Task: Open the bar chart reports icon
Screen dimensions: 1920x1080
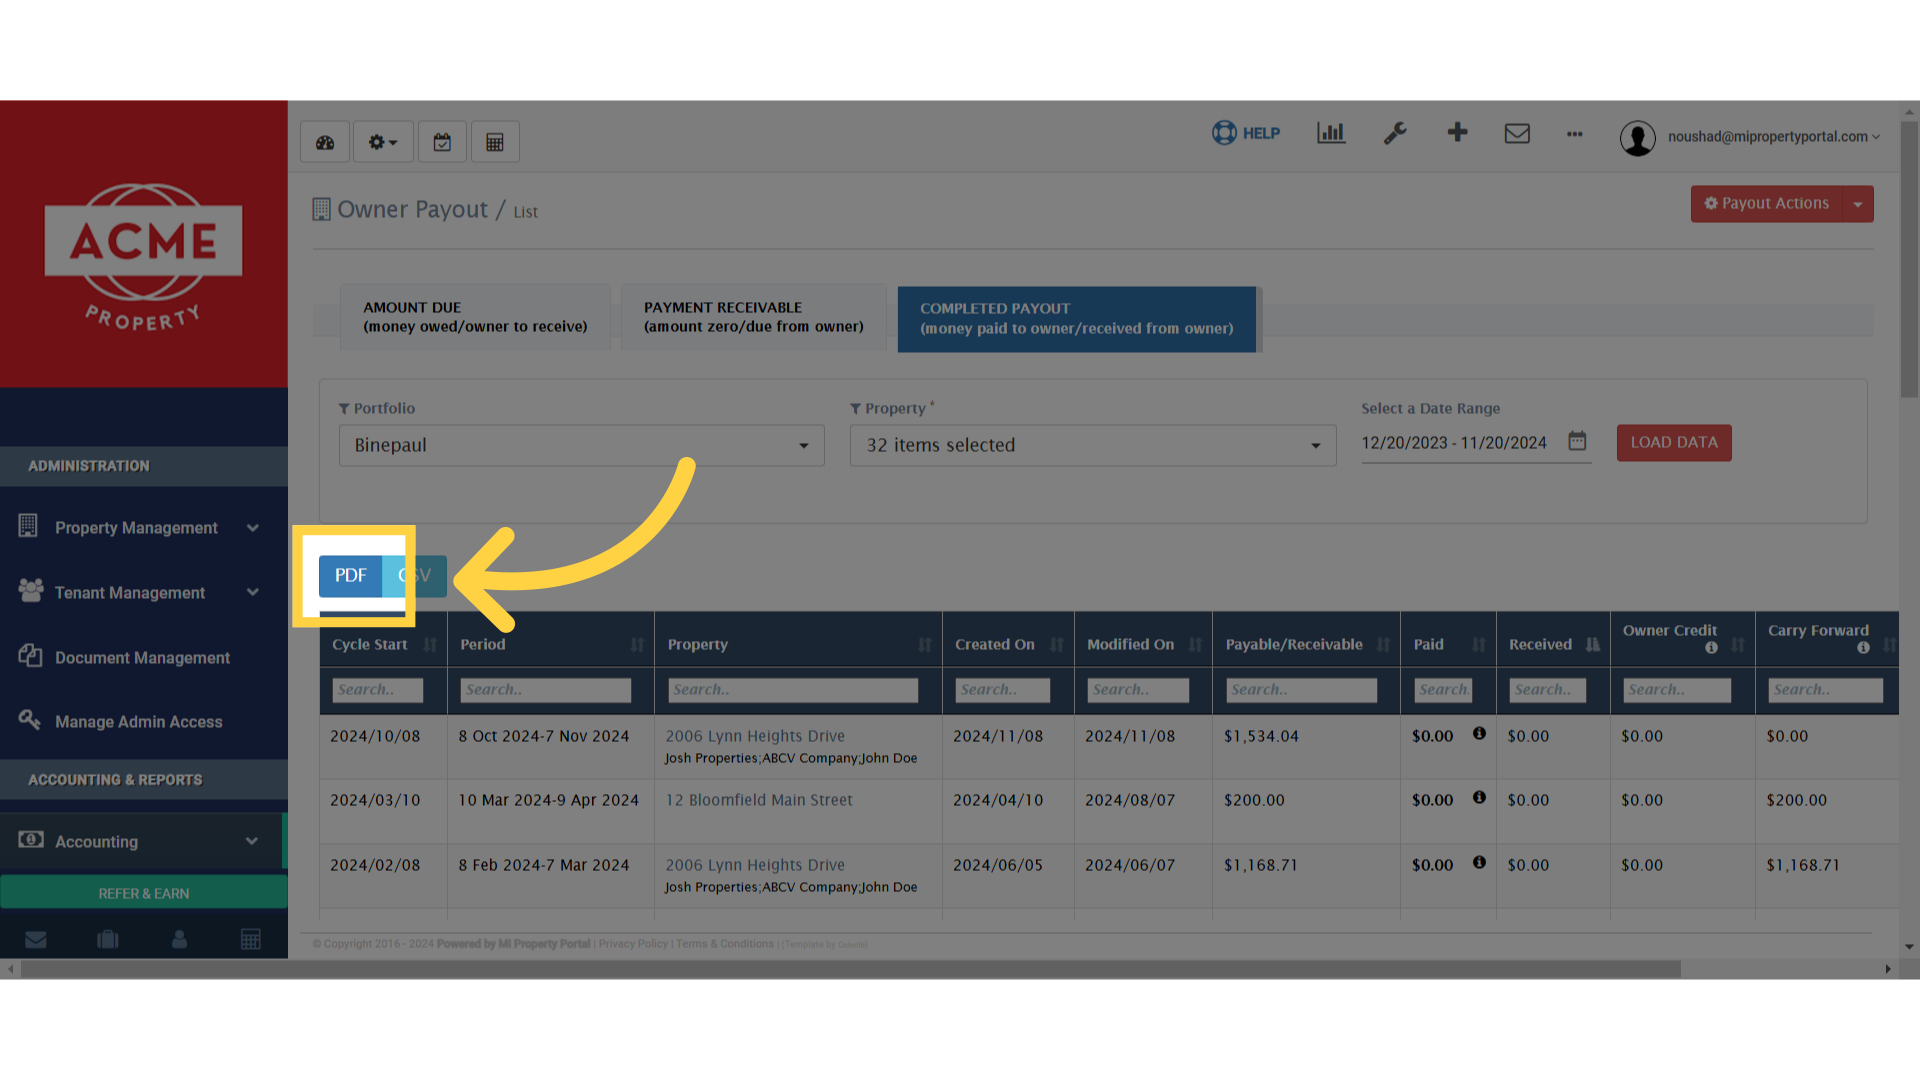Action: (x=1331, y=133)
